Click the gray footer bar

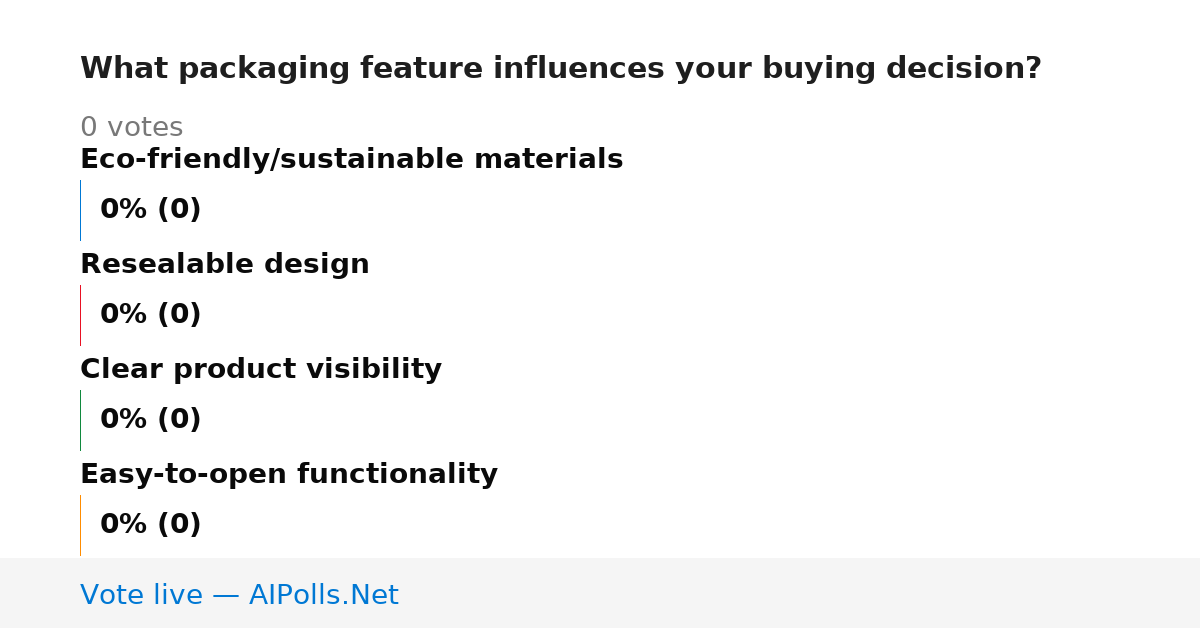(600, 593)
